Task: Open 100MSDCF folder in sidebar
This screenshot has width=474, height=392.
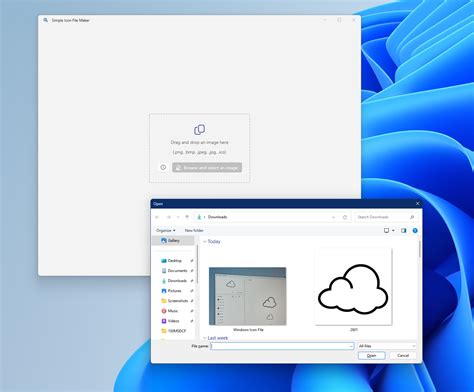Action: (x=174, y=331)
